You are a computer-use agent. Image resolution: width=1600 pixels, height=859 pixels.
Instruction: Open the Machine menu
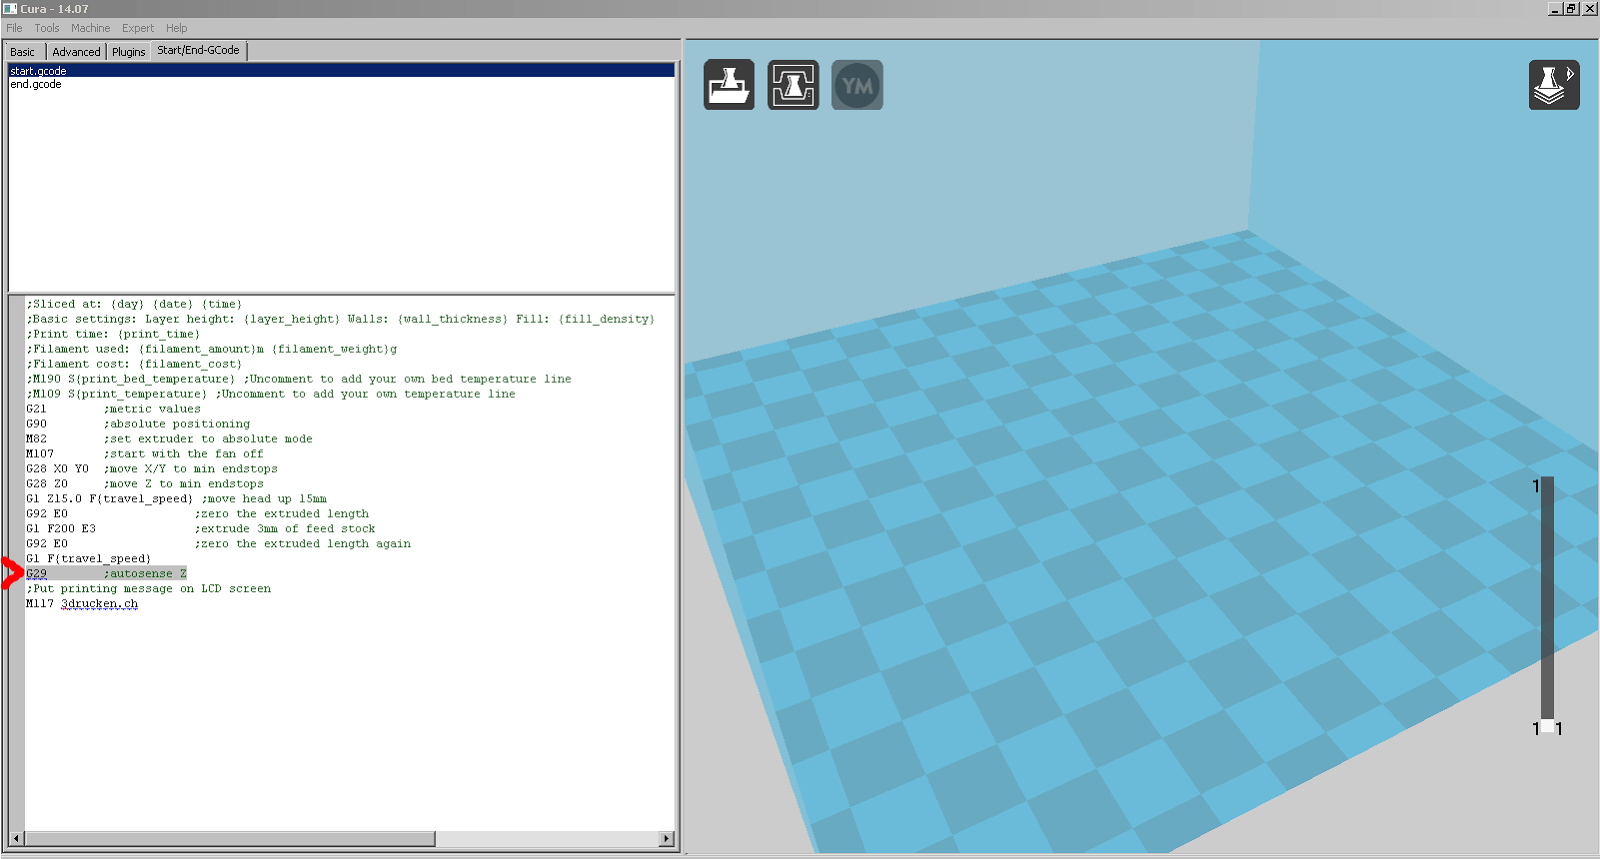coord(90,28)
